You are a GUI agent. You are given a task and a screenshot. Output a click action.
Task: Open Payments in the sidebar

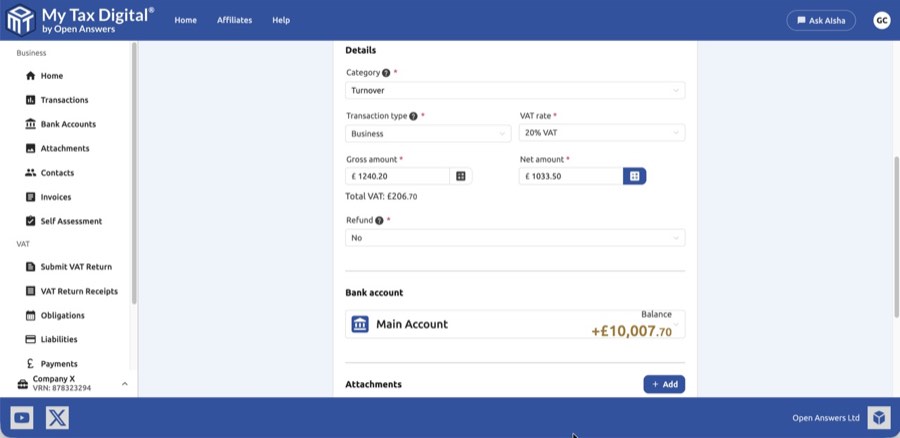[x=59, y=363]
